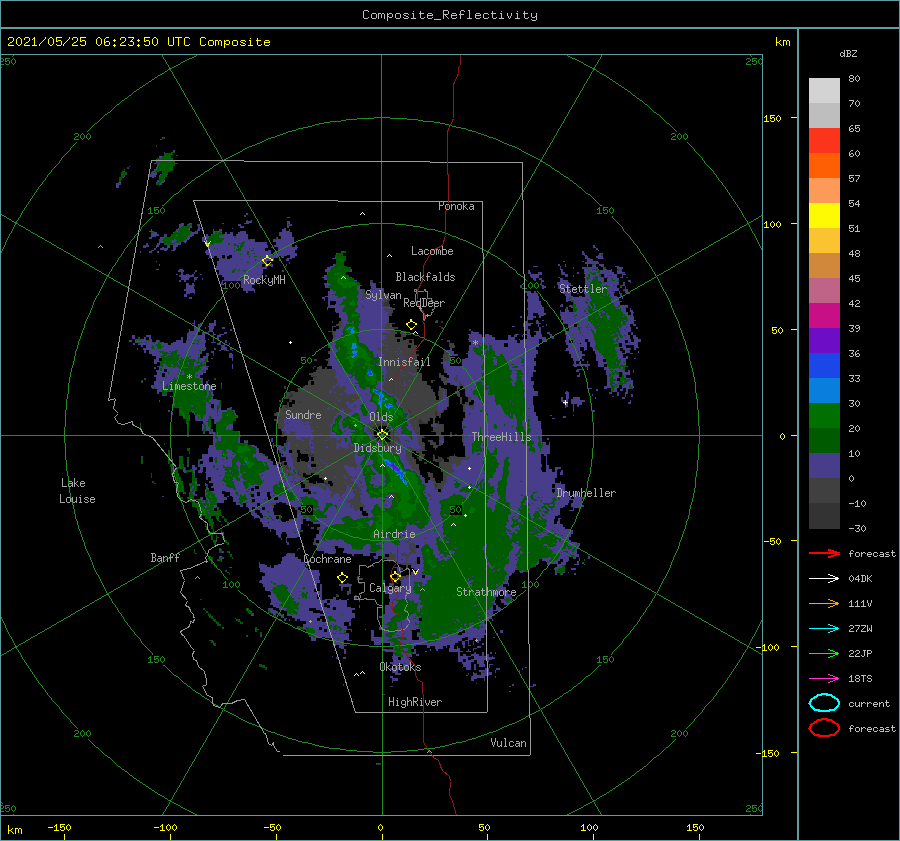Select the orange 57-60 dBZ color band
This screenshot has height=841, width=900.
(824, 166)
